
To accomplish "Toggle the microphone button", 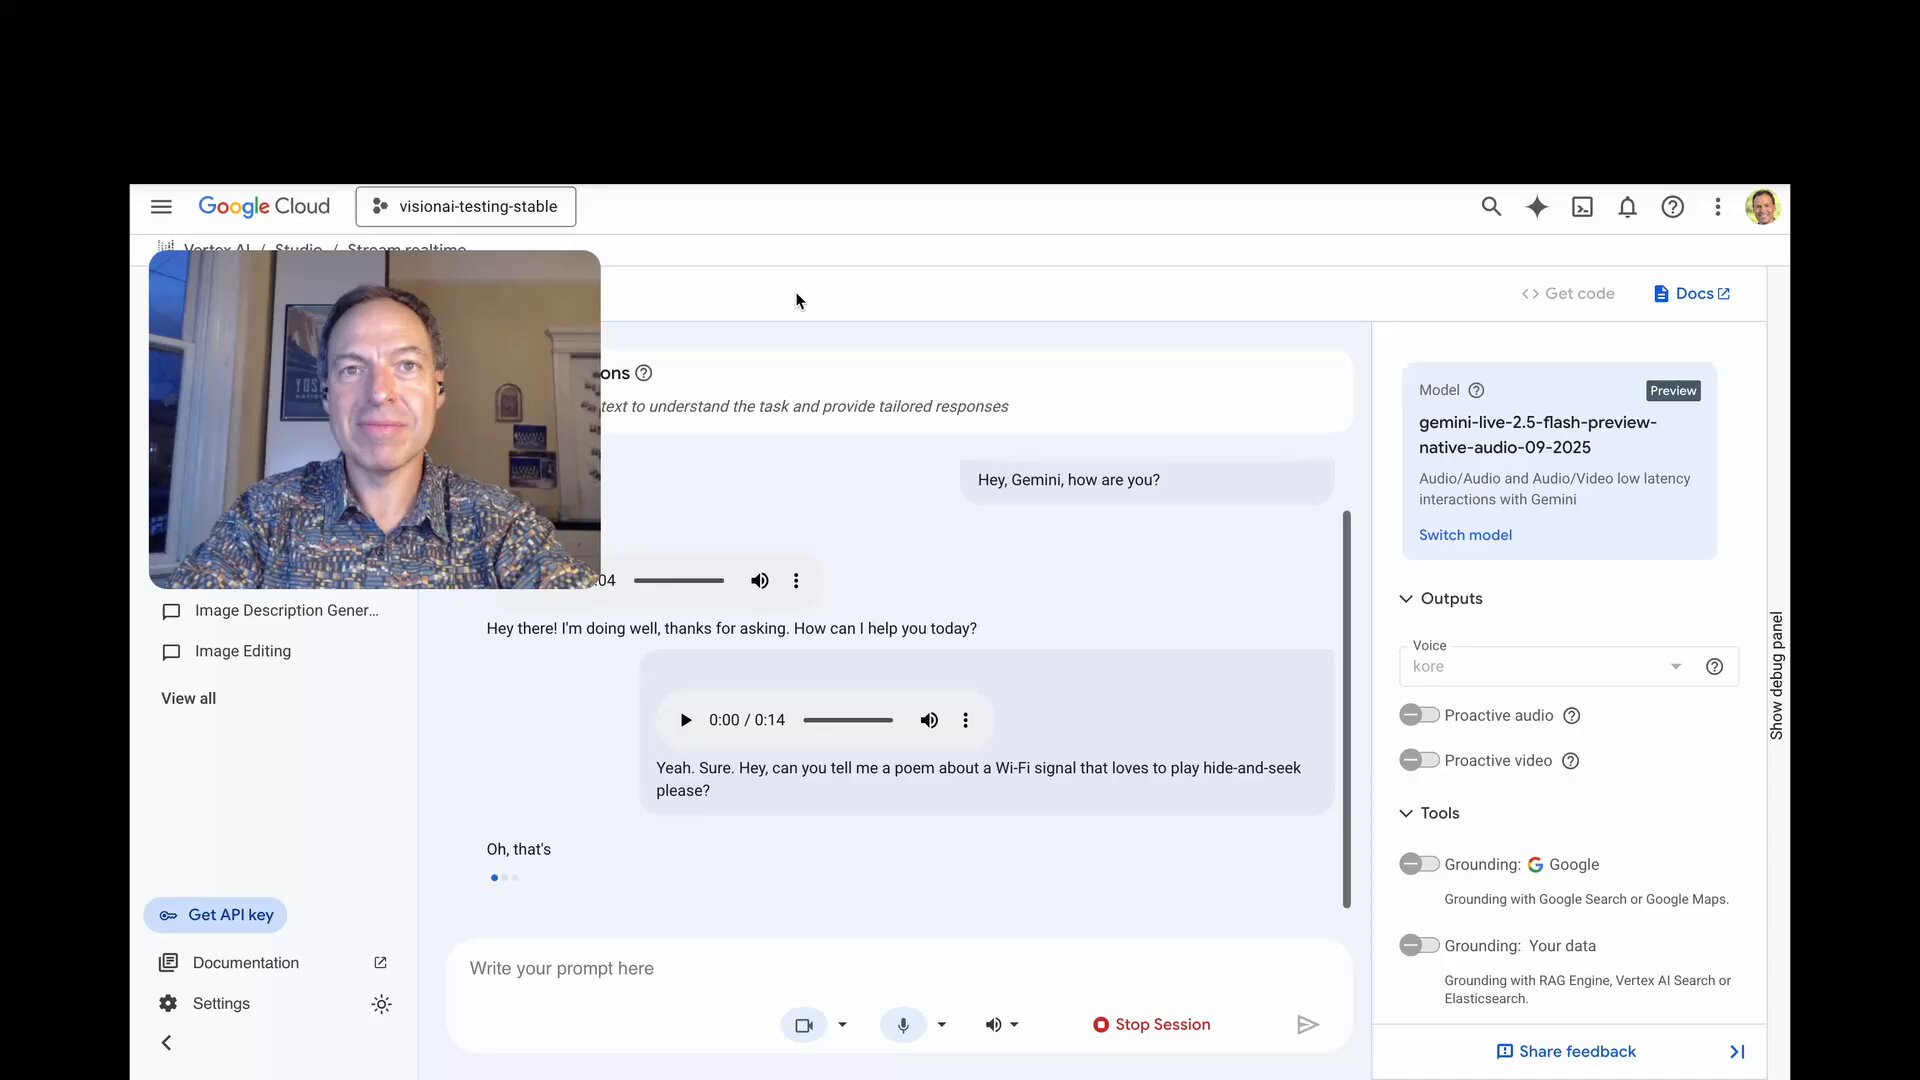I will [903, 1025].
